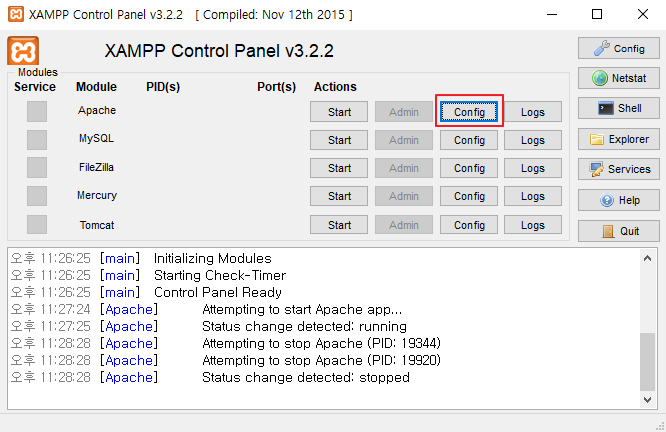View the Apache Logs

pos(533,112)
